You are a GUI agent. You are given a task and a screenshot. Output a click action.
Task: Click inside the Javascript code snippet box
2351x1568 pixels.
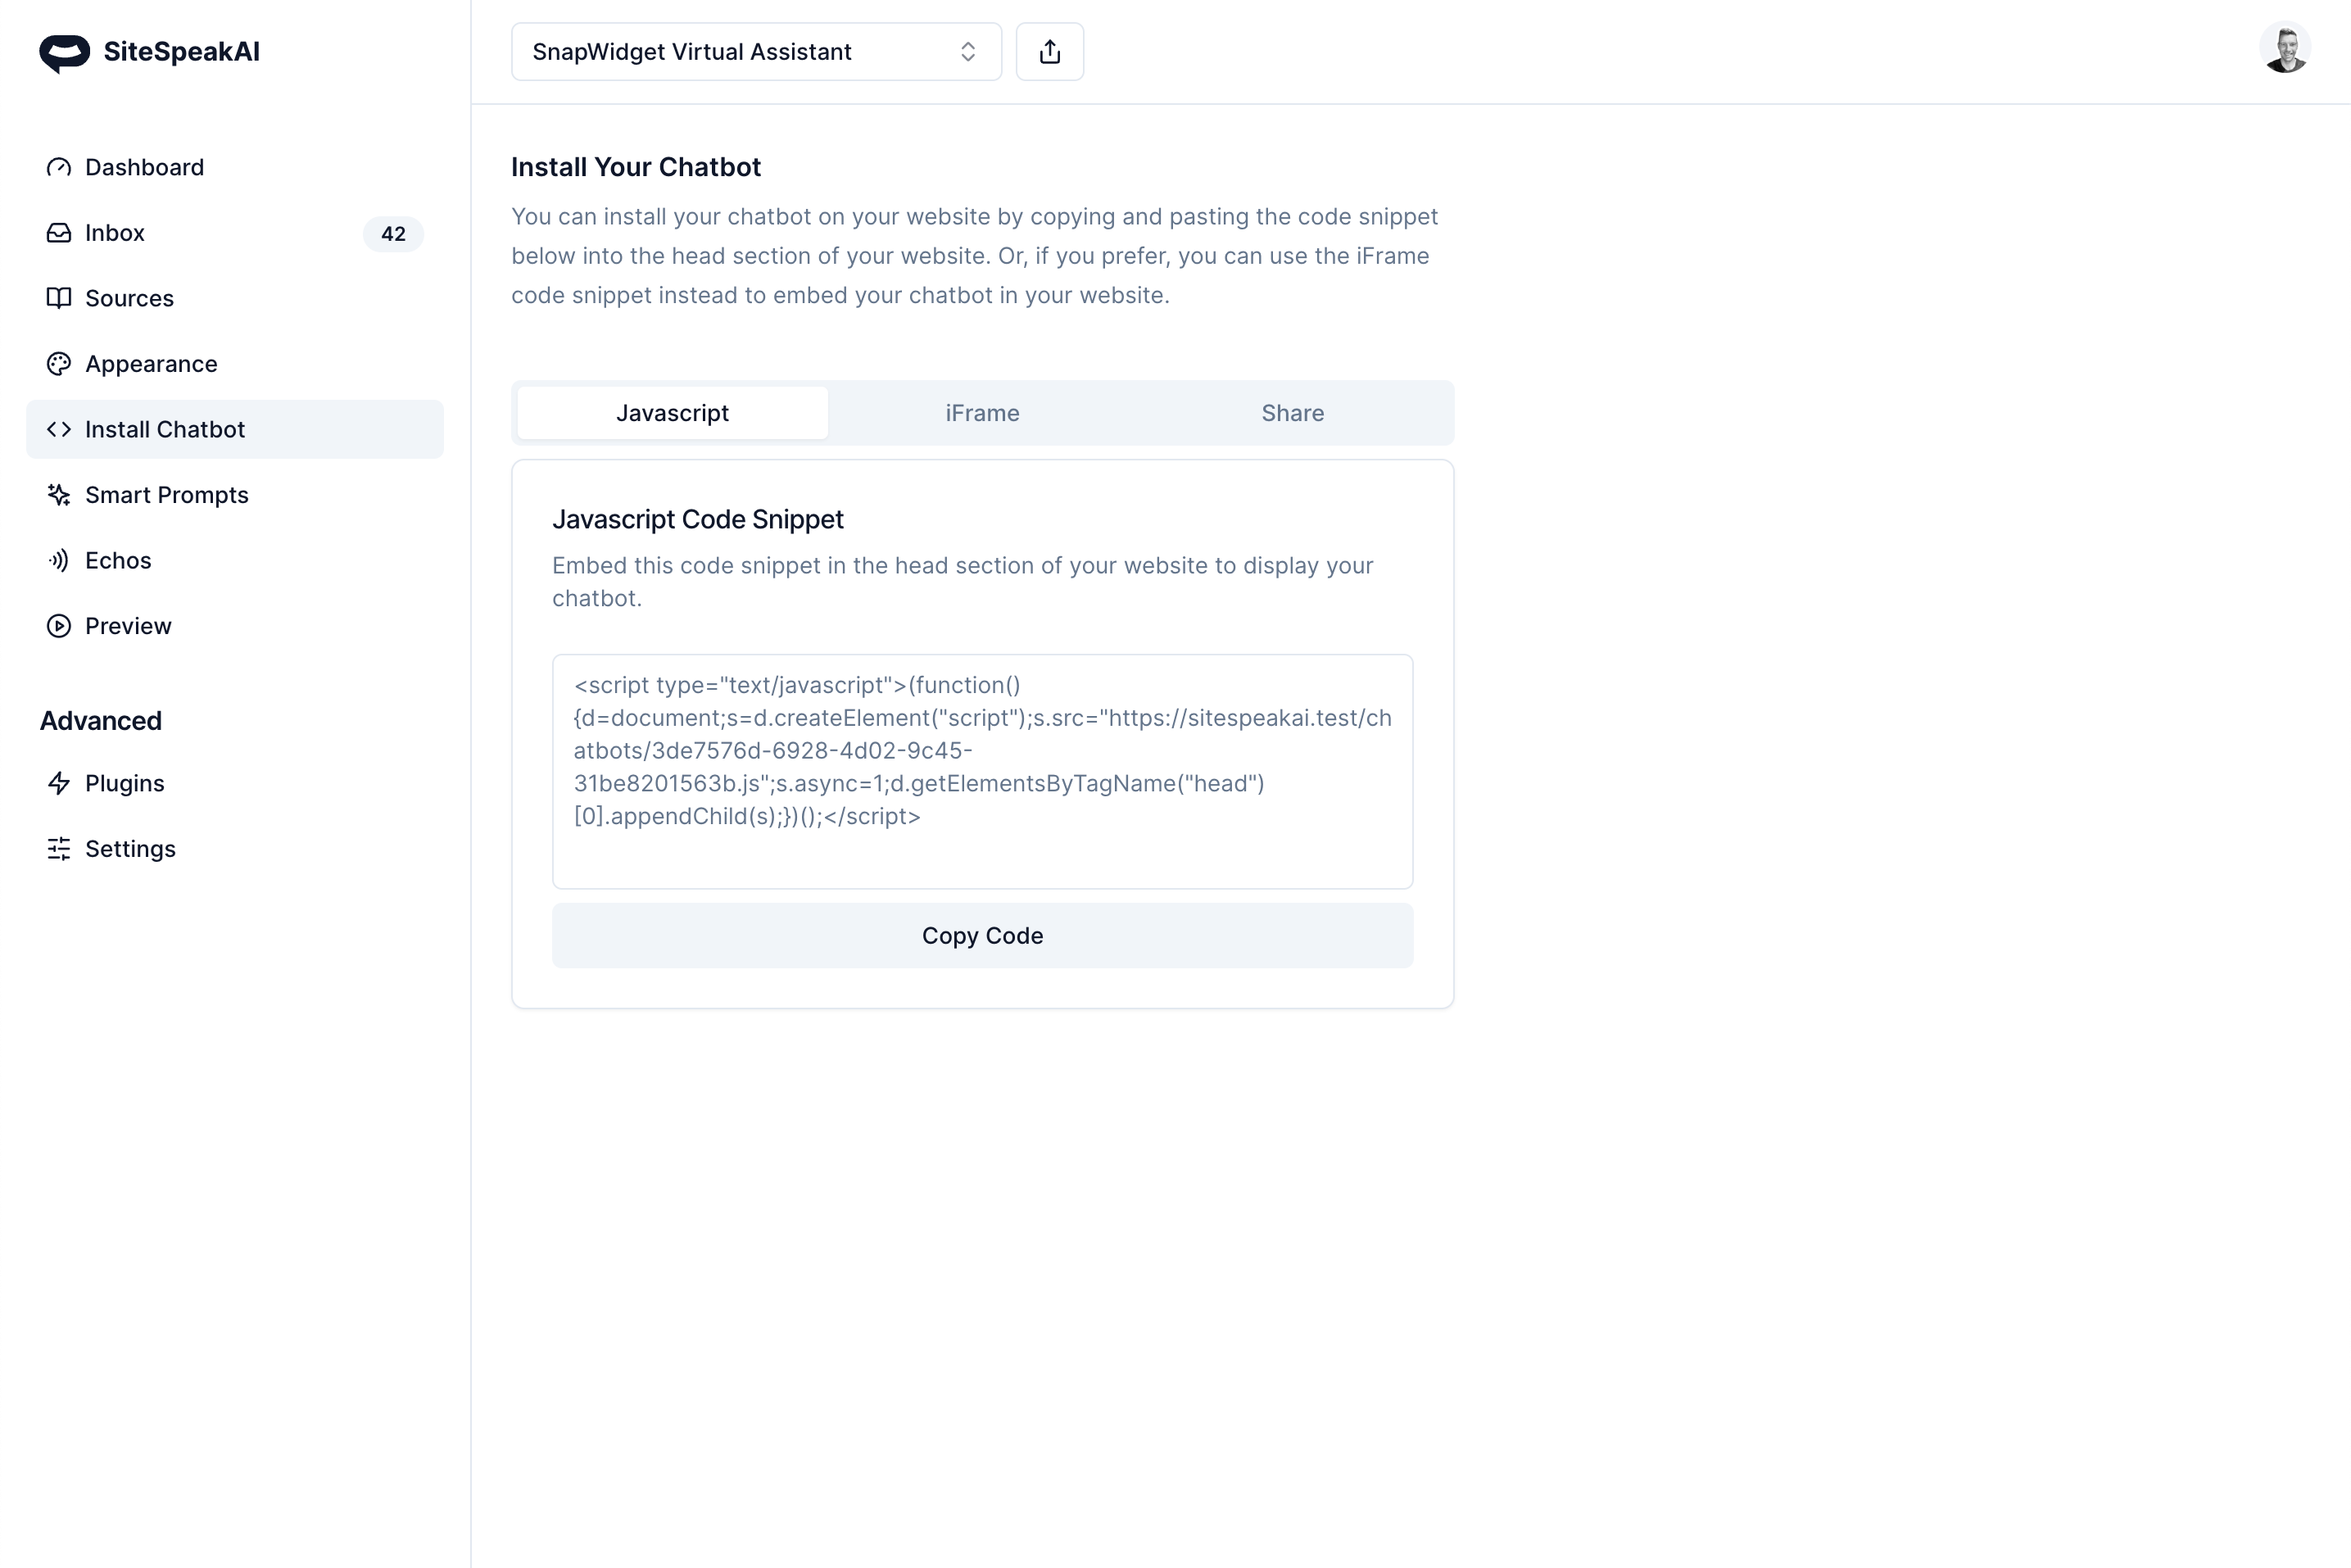[x=982, y=772]
